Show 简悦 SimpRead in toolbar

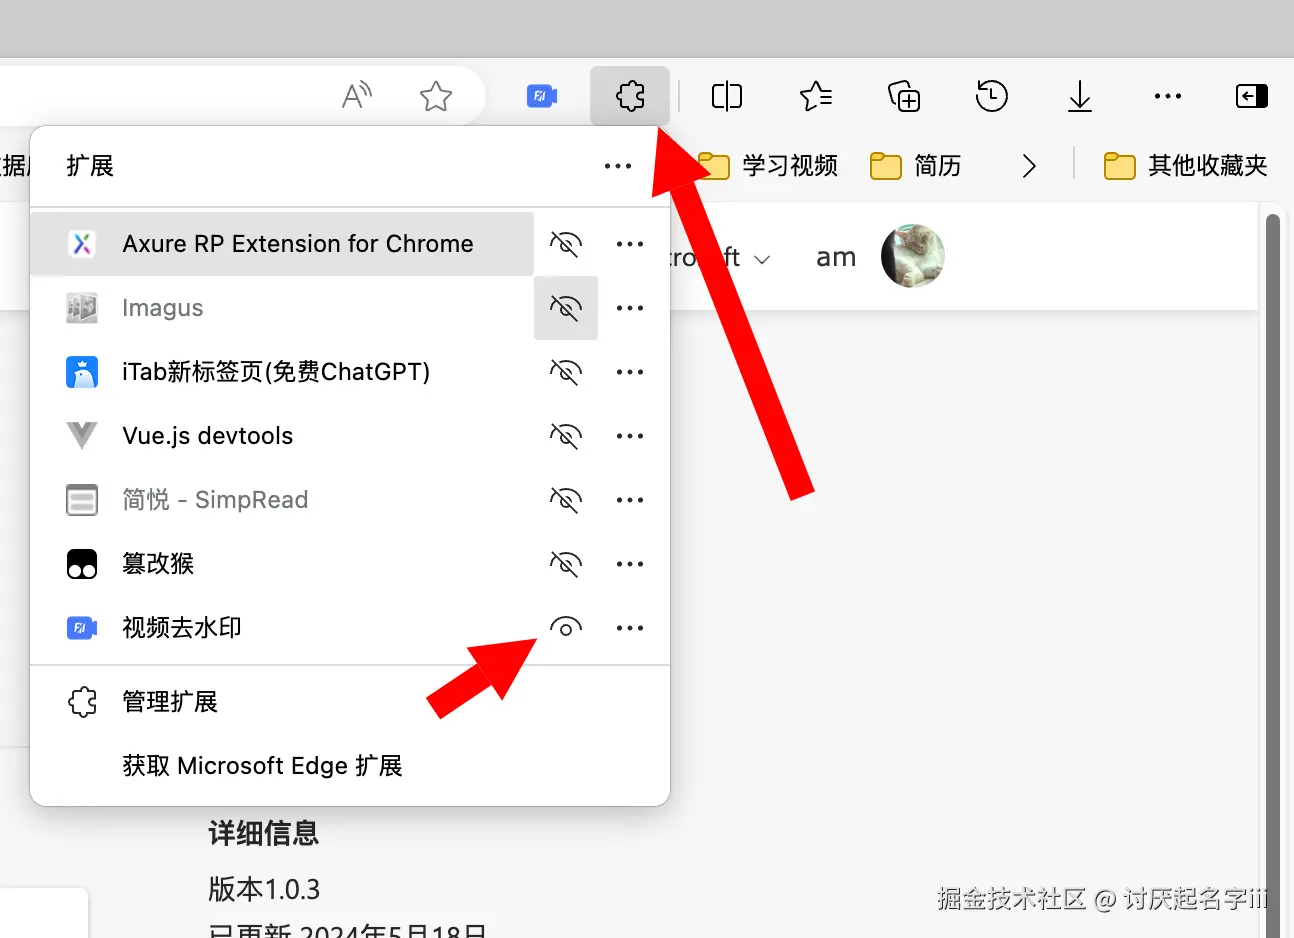(566, 500)
